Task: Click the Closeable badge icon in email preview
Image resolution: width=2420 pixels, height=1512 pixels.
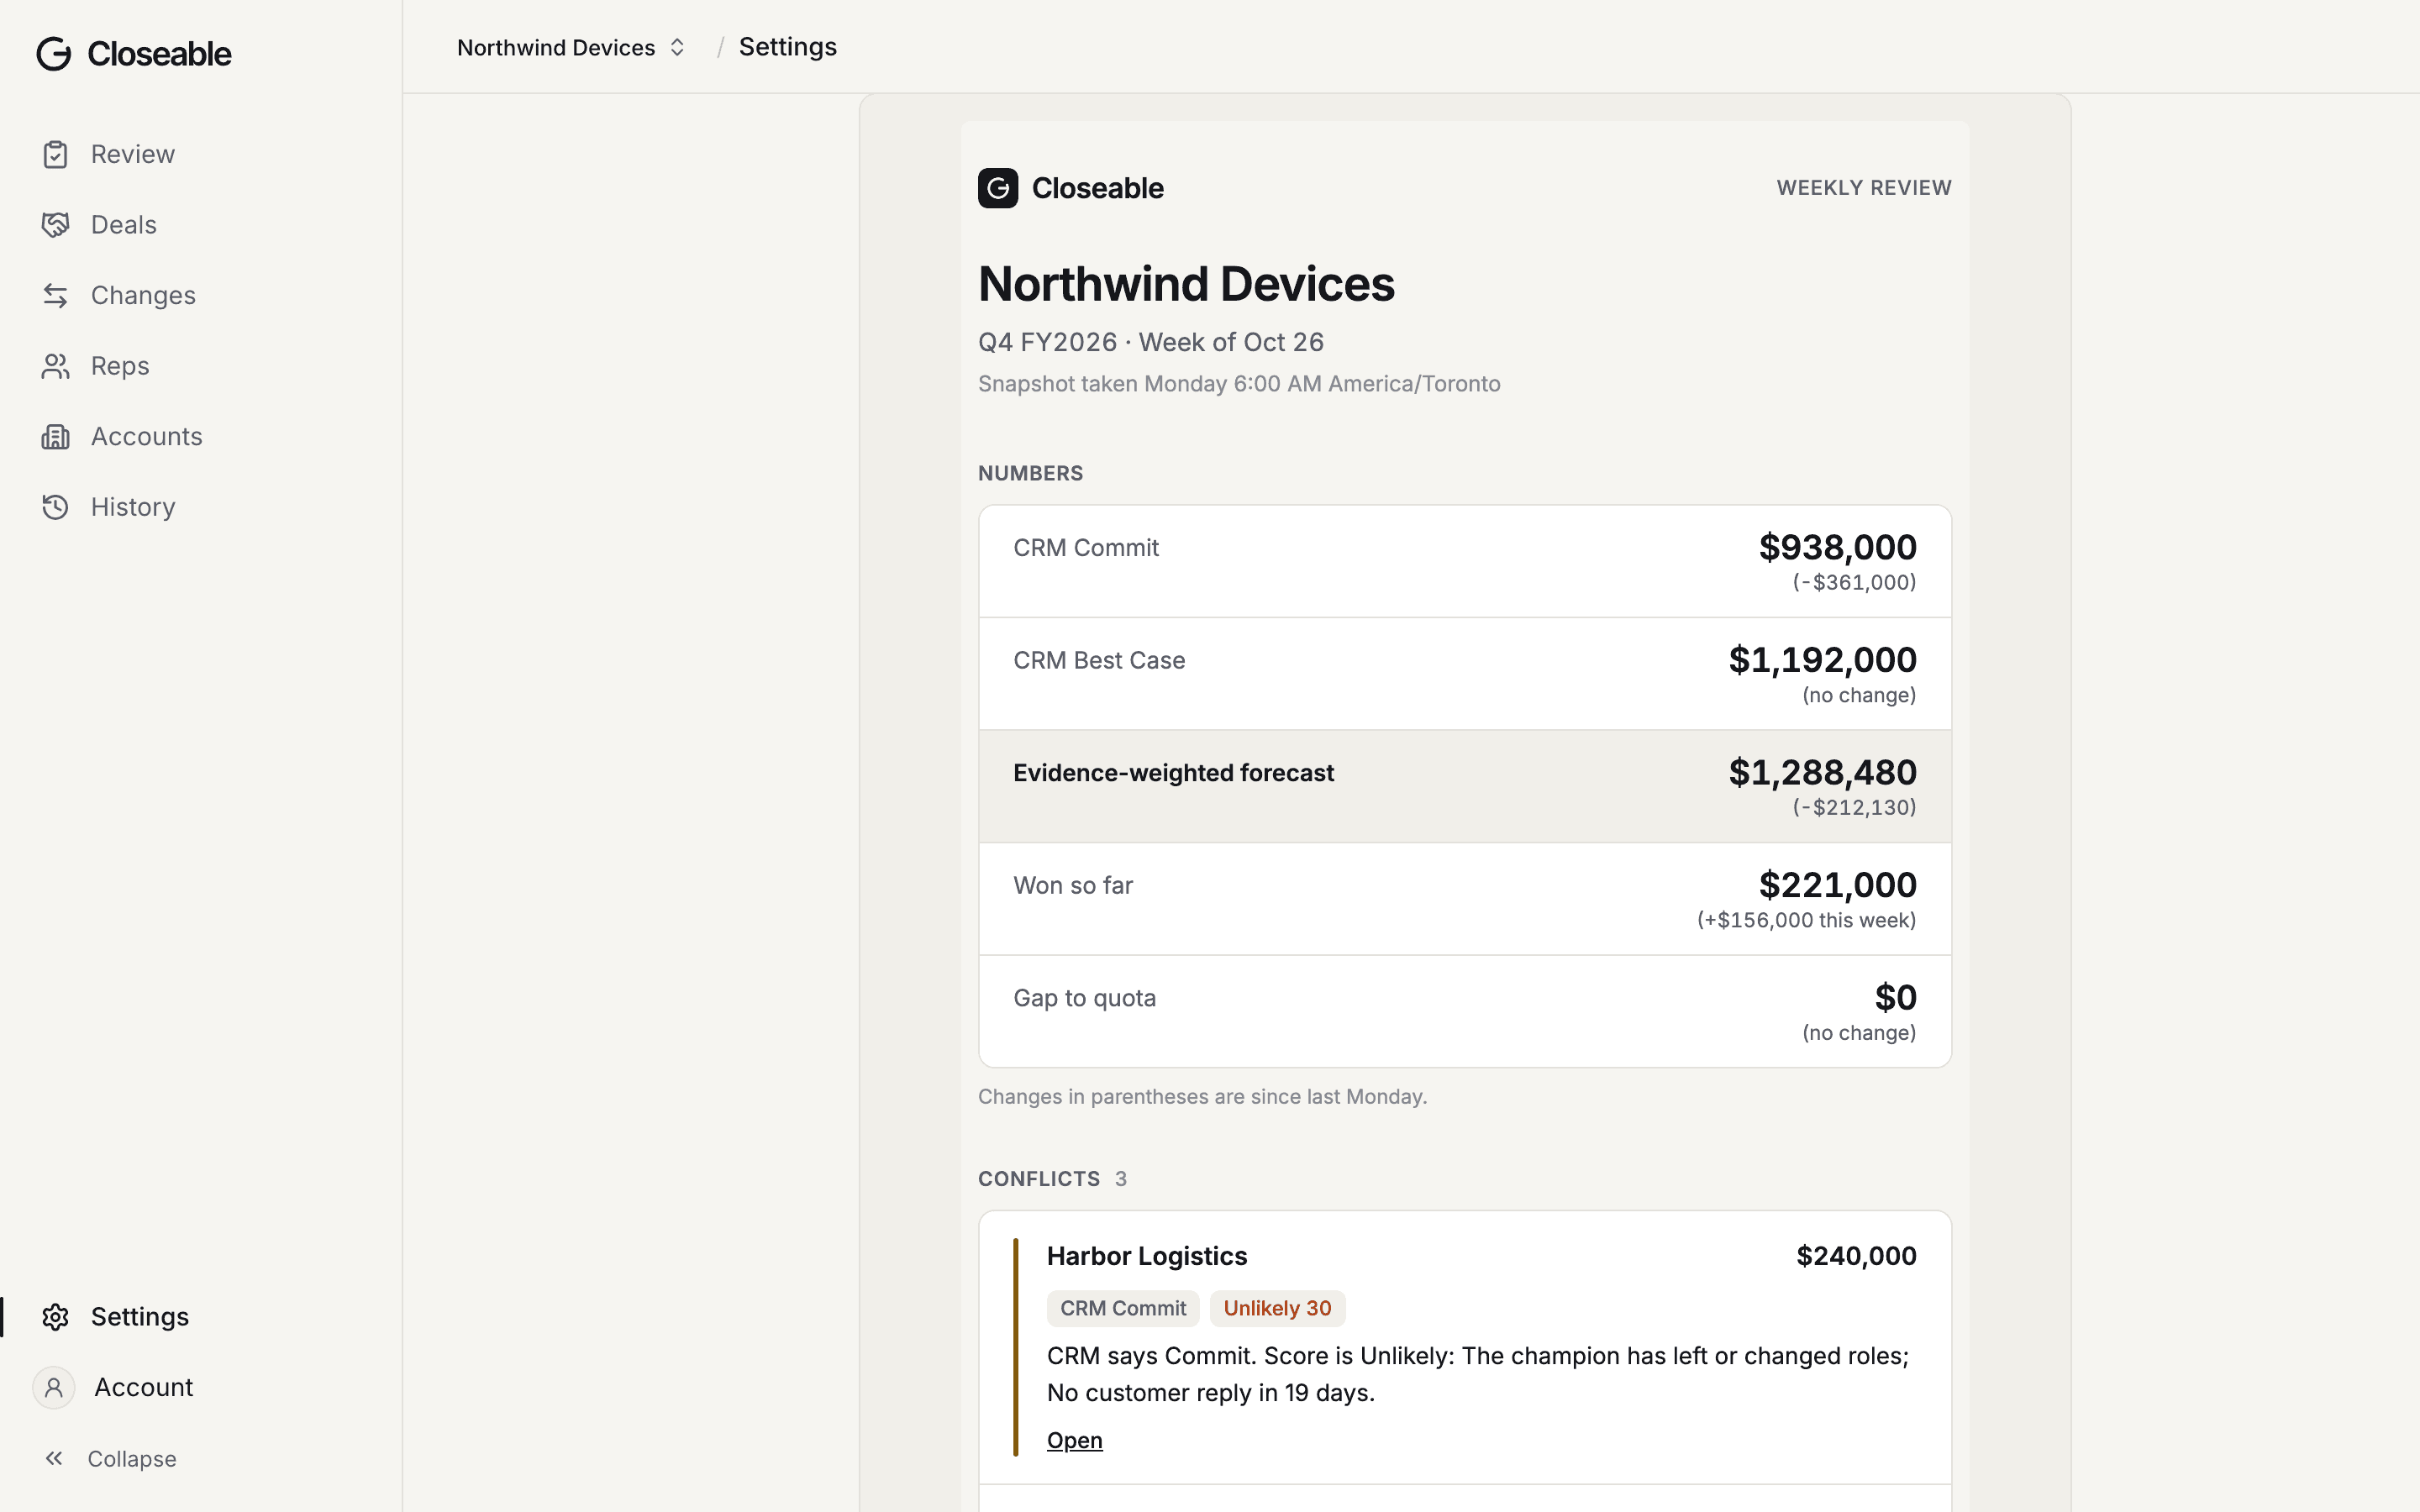Action: [998, 188]
